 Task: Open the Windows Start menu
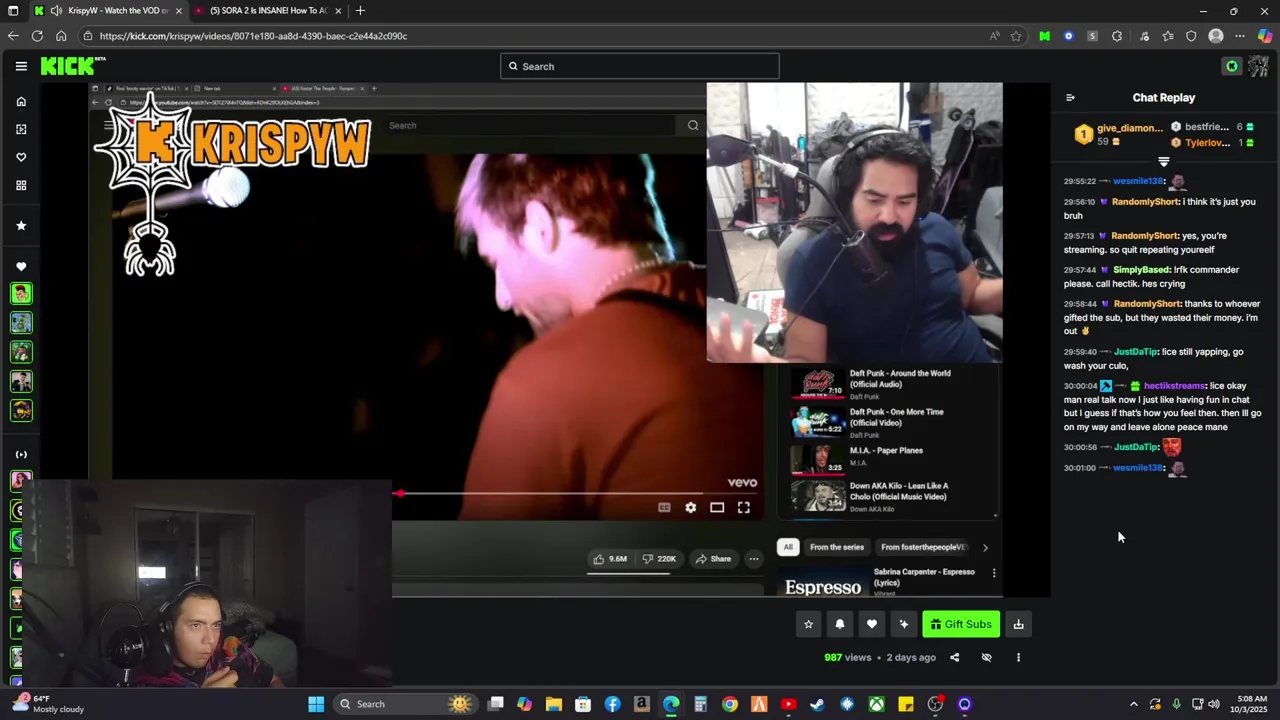point(316,704)
